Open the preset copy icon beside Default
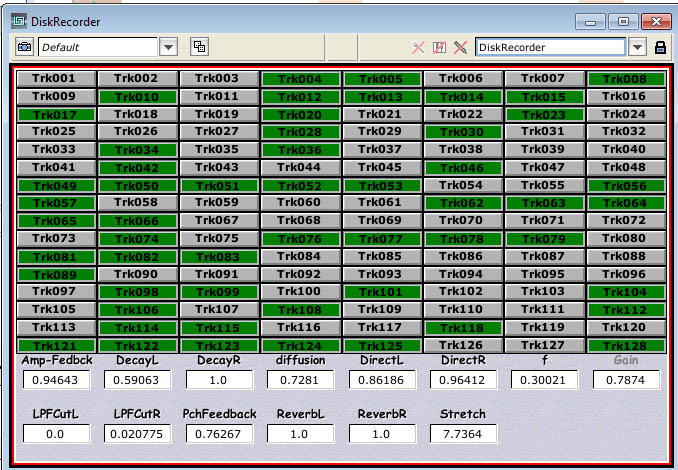Viewport: 678px width, 470px height. tap(199, 47)
